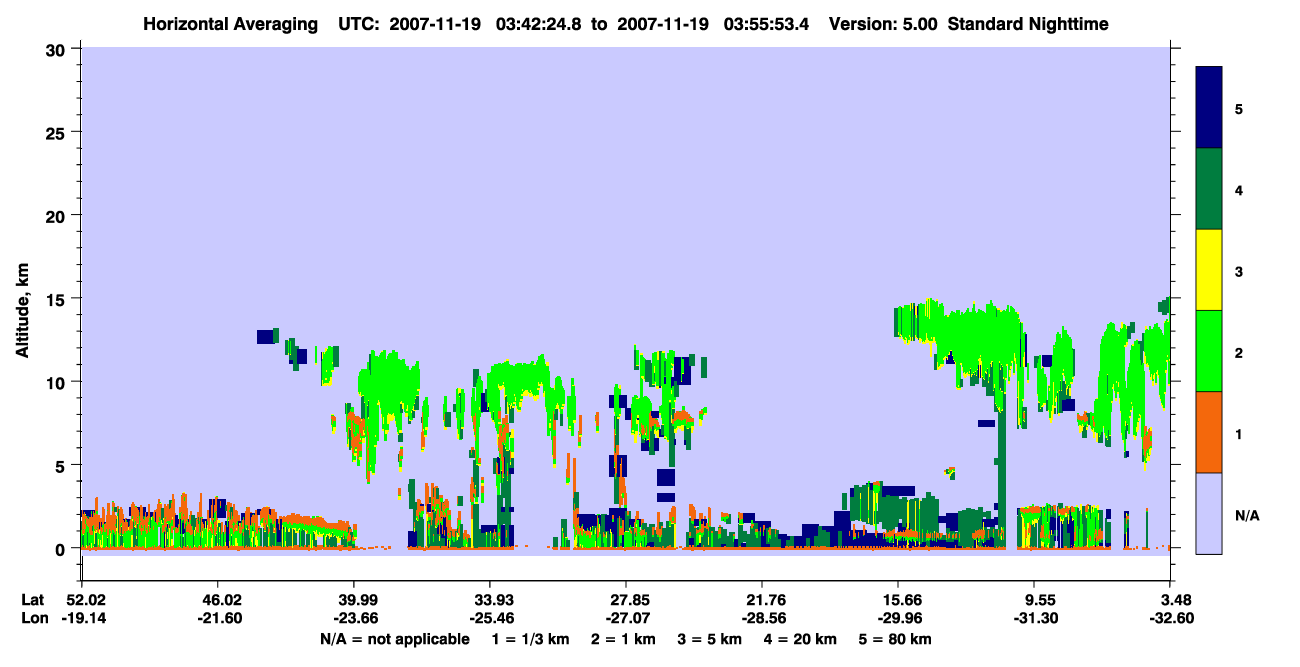
Task: Click the start time '03:42:24.8'
Action: tap(541, 24)
